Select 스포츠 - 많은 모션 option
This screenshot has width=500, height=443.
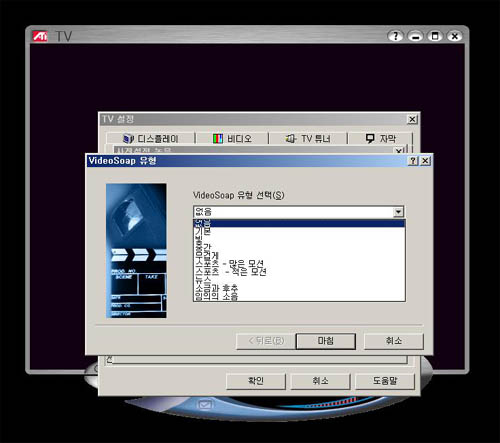coord(299,264)
